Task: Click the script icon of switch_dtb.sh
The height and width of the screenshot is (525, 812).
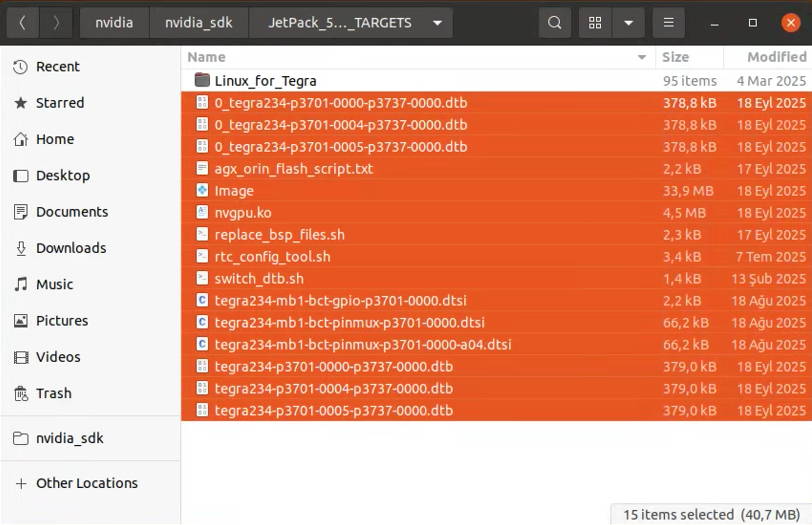Action: coord(202,278)
